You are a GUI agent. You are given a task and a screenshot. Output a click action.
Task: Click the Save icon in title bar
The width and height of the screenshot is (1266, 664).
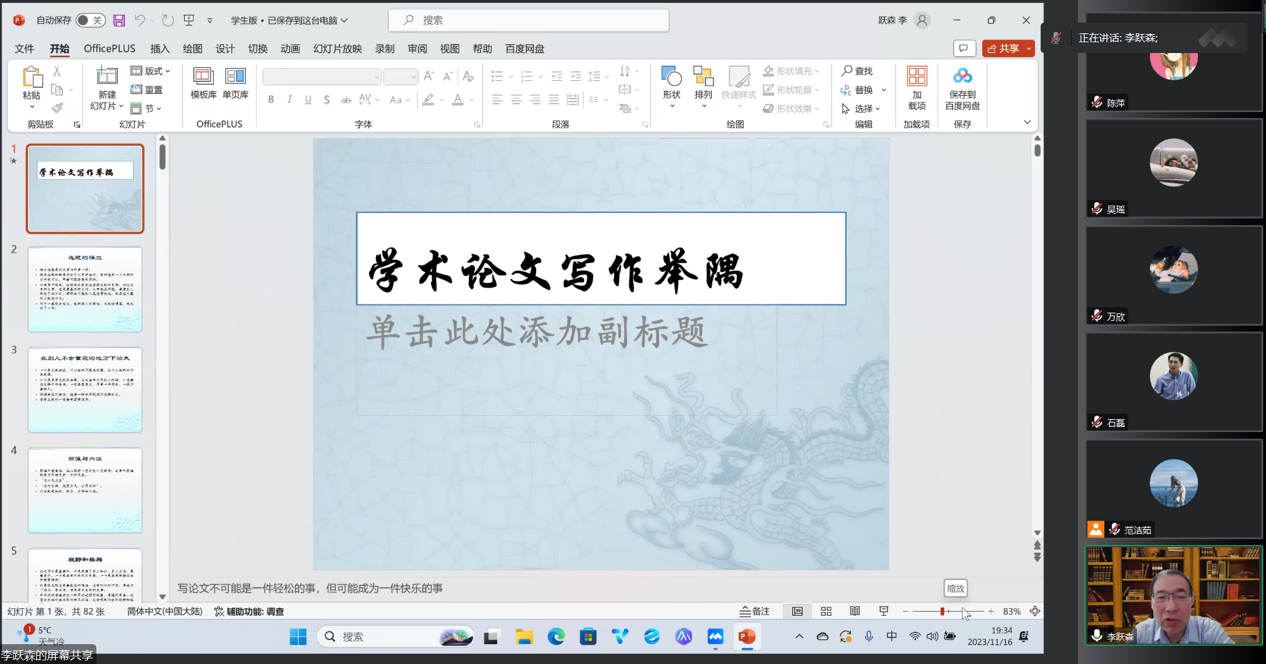119,20
